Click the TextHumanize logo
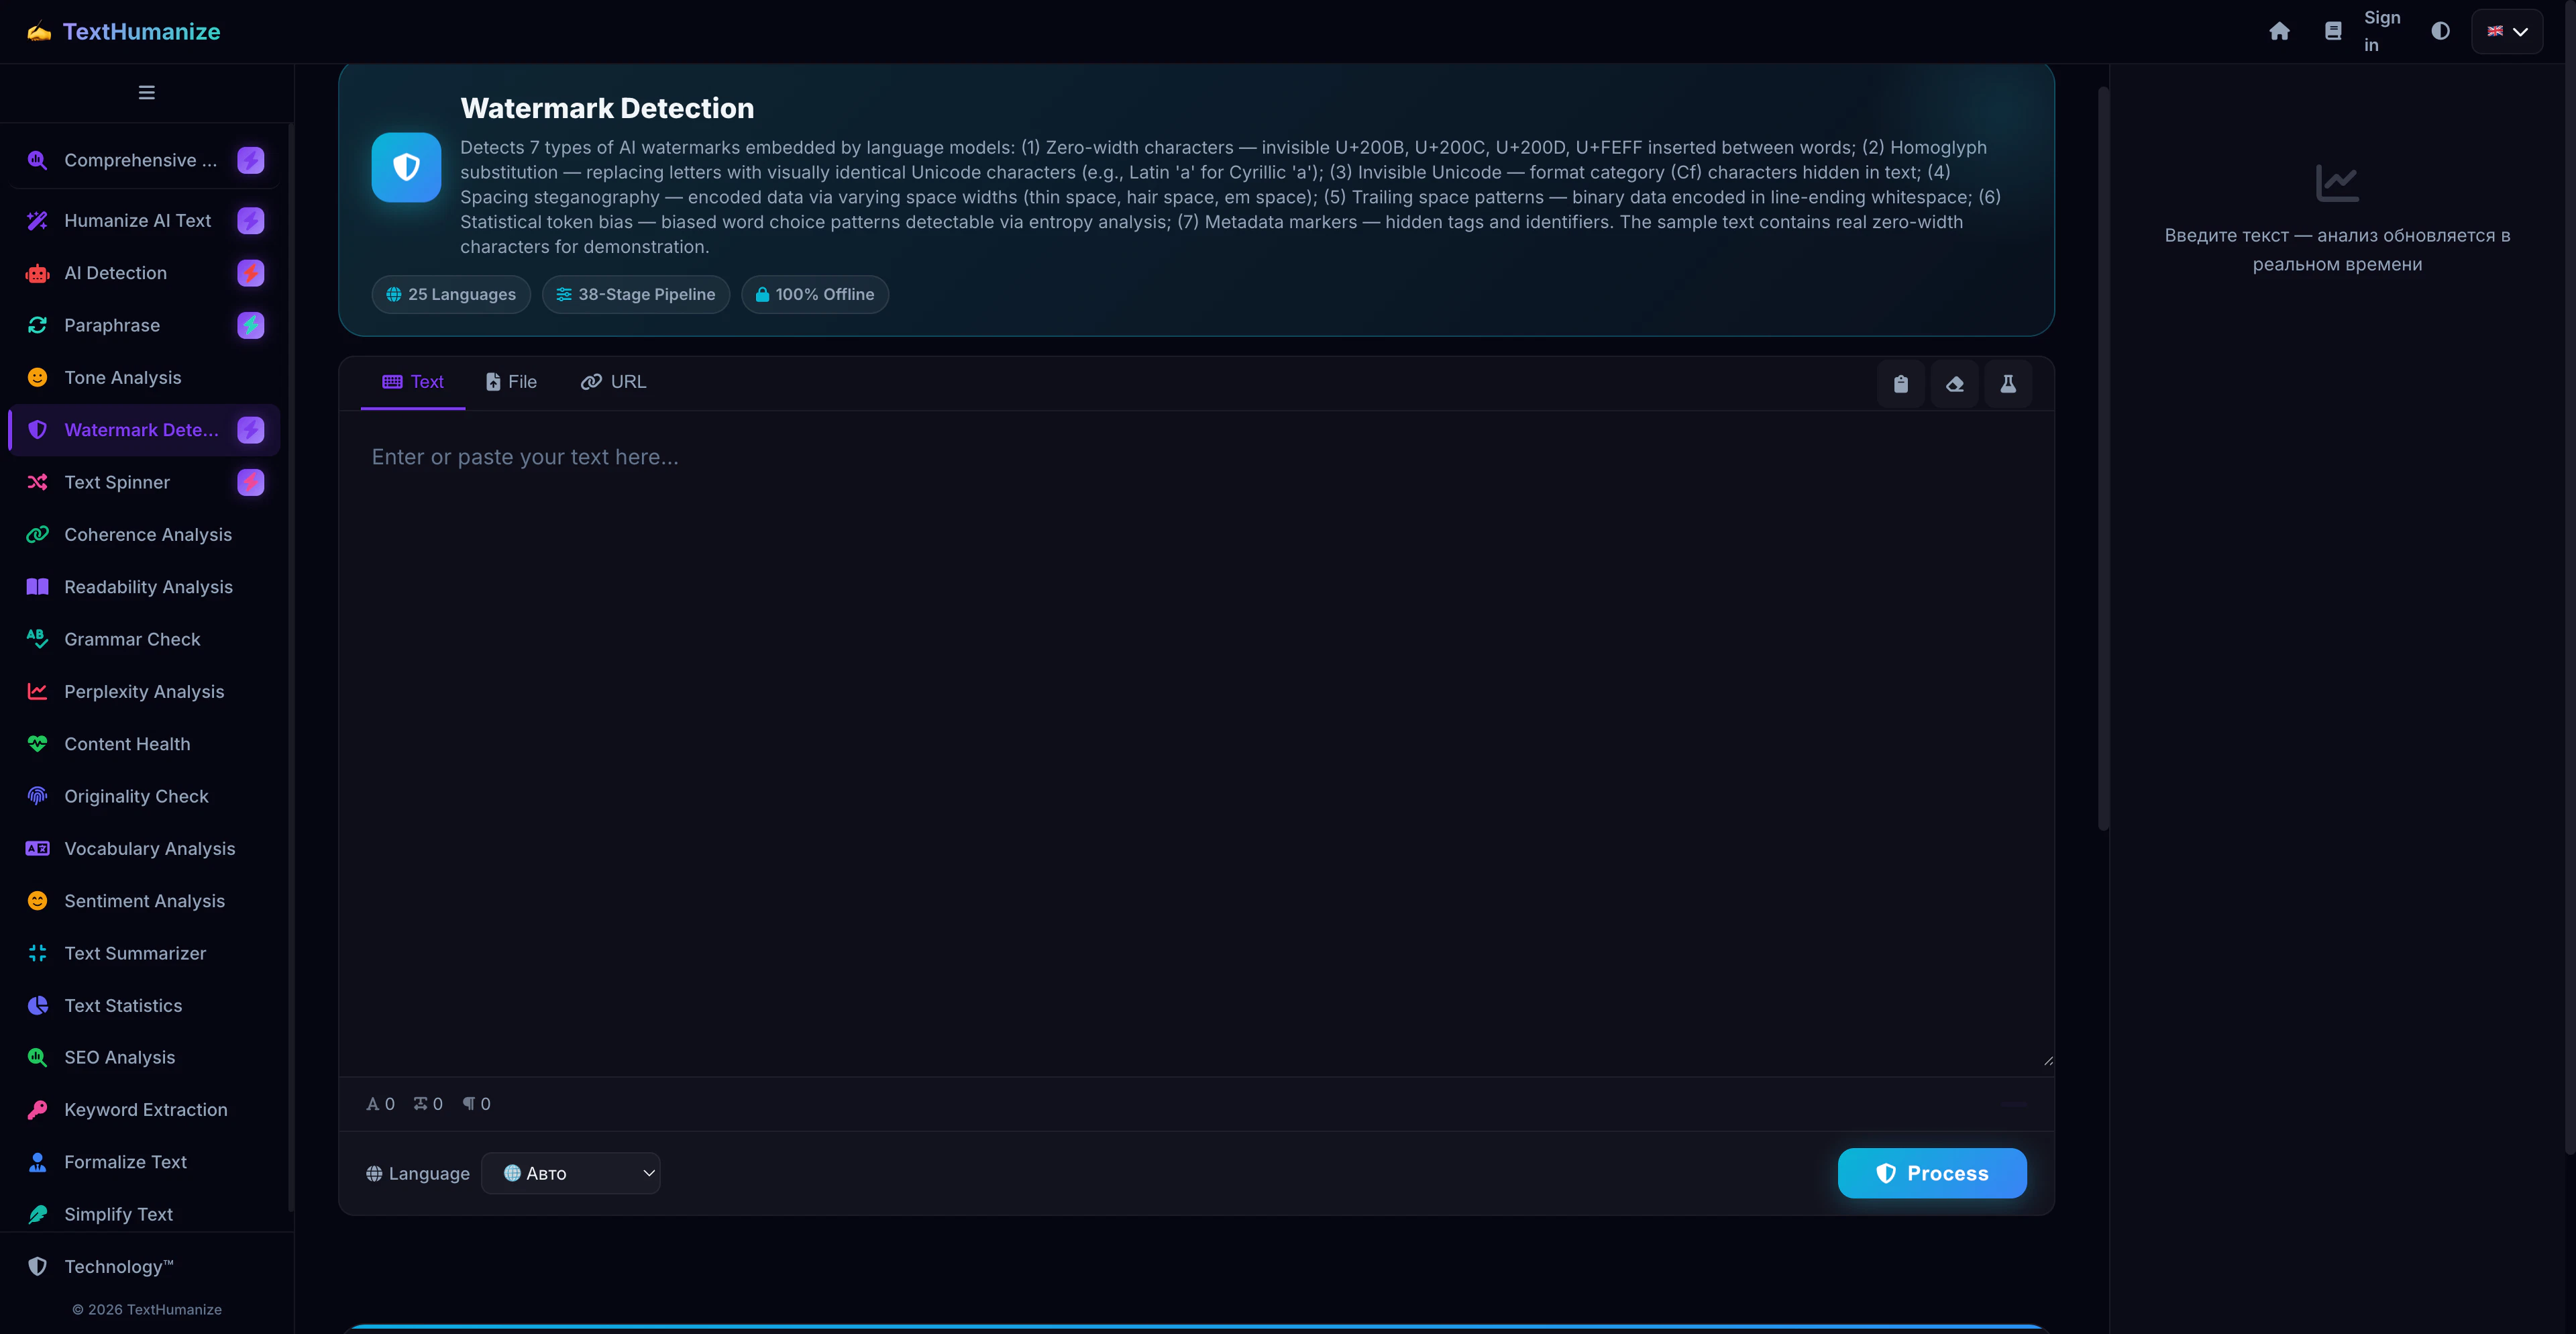Screen dimensions: 2576x1334 coord(124,31)
